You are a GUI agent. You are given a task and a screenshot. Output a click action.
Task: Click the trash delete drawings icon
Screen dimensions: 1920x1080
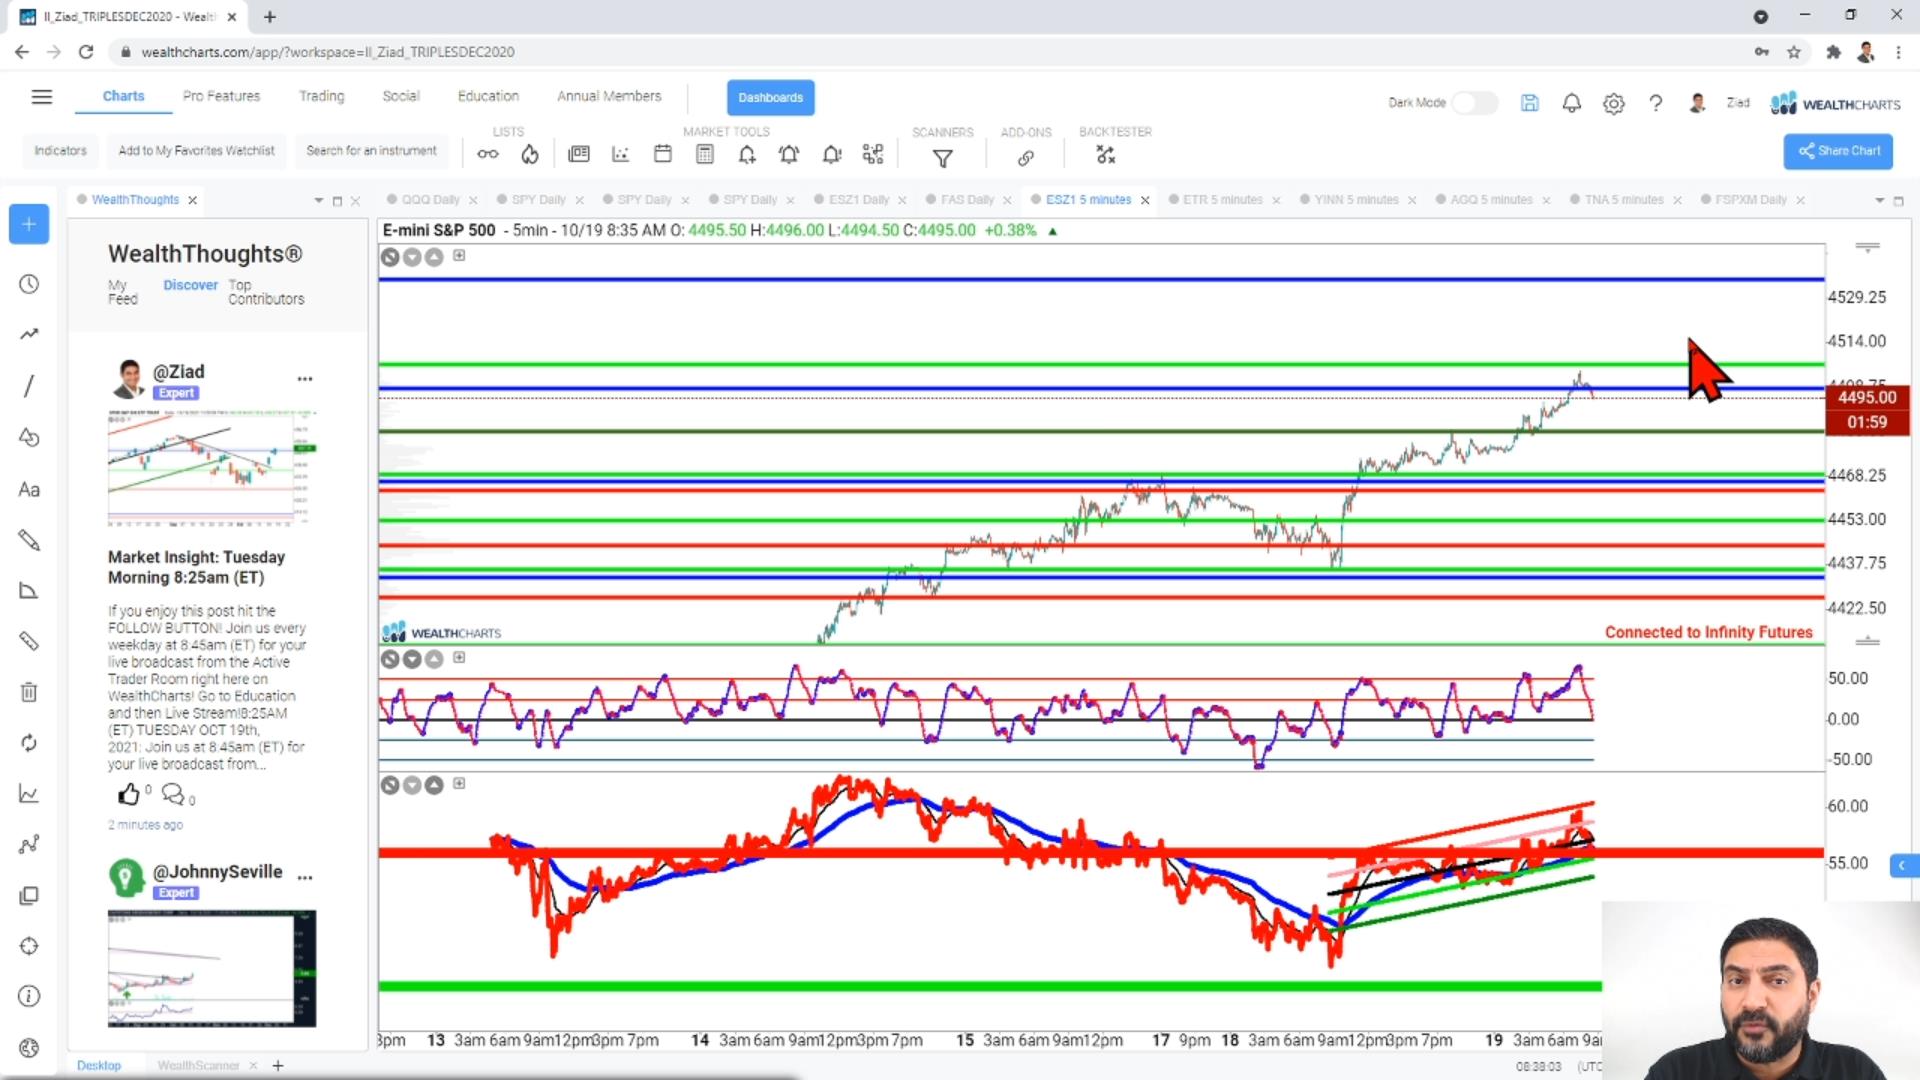29,692
